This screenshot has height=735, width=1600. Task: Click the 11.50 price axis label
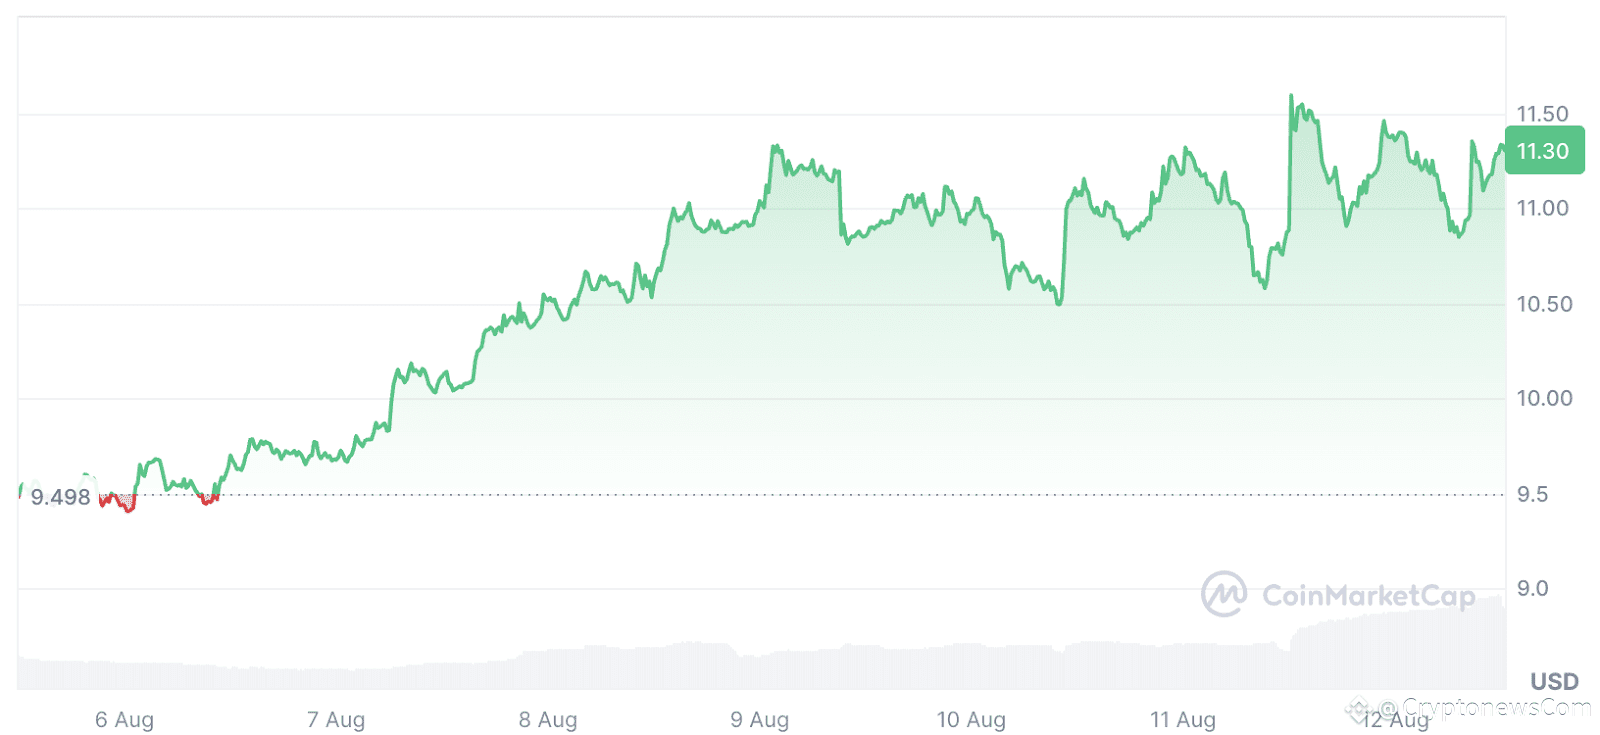(x=1542, y=114)
